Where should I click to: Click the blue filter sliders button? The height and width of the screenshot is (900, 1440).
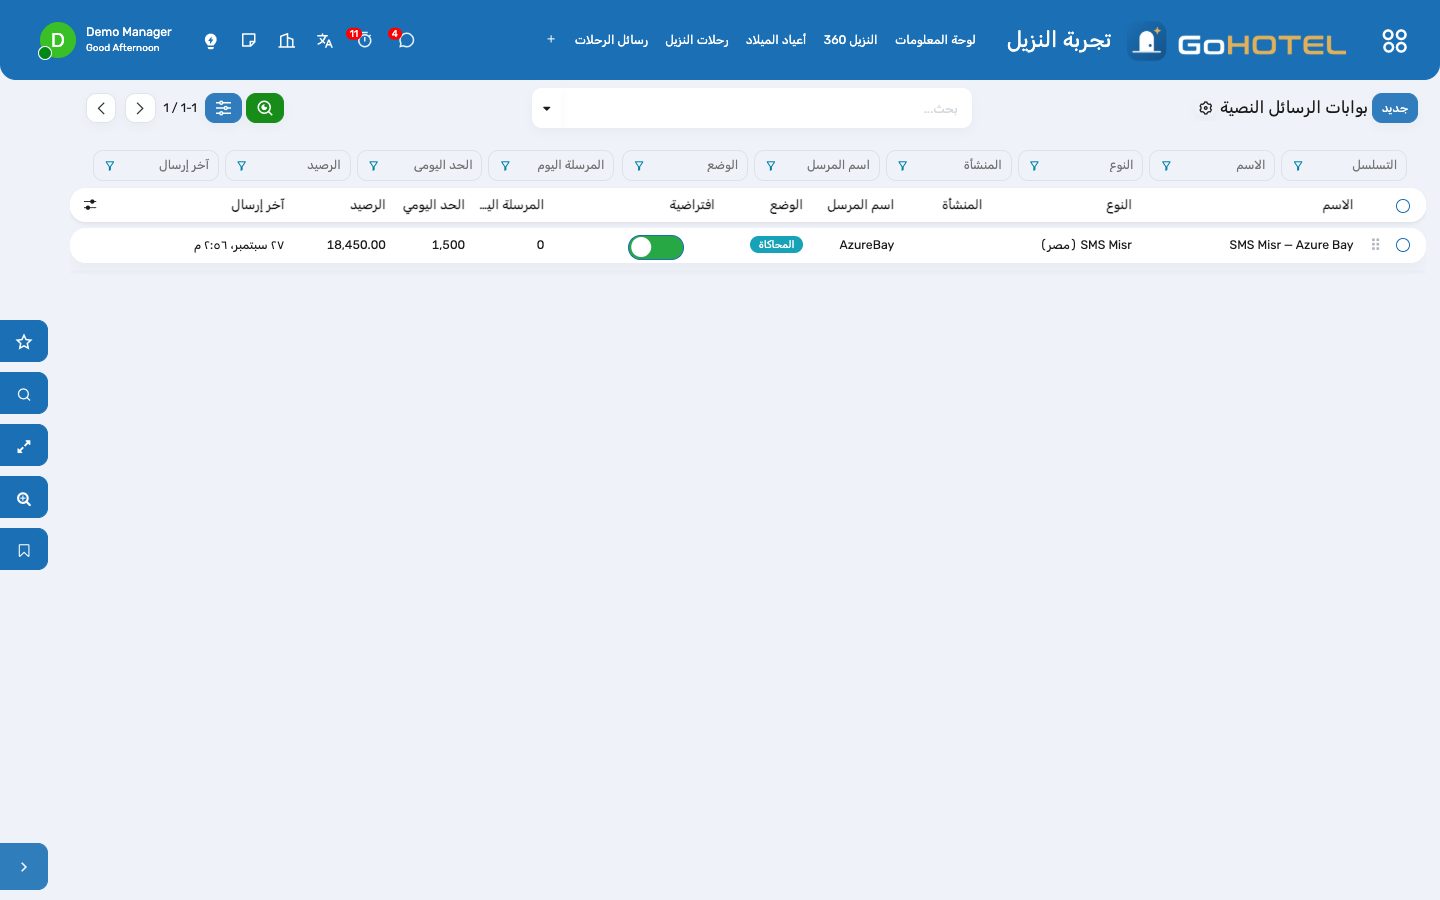[x=223, y=108]
